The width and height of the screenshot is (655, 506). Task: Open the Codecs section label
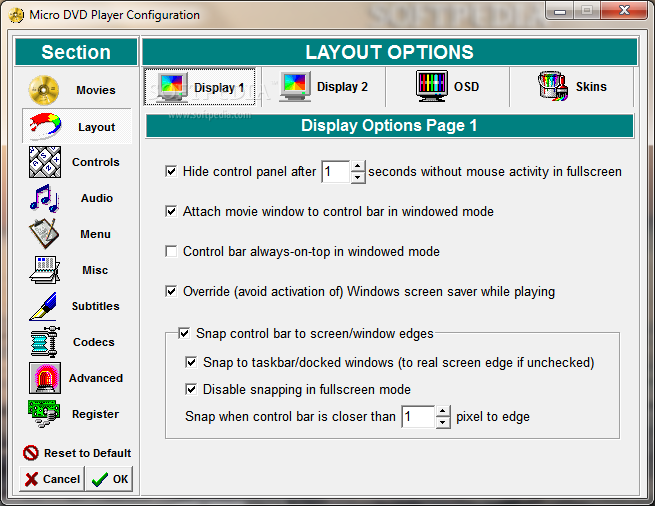coord(94,342)
